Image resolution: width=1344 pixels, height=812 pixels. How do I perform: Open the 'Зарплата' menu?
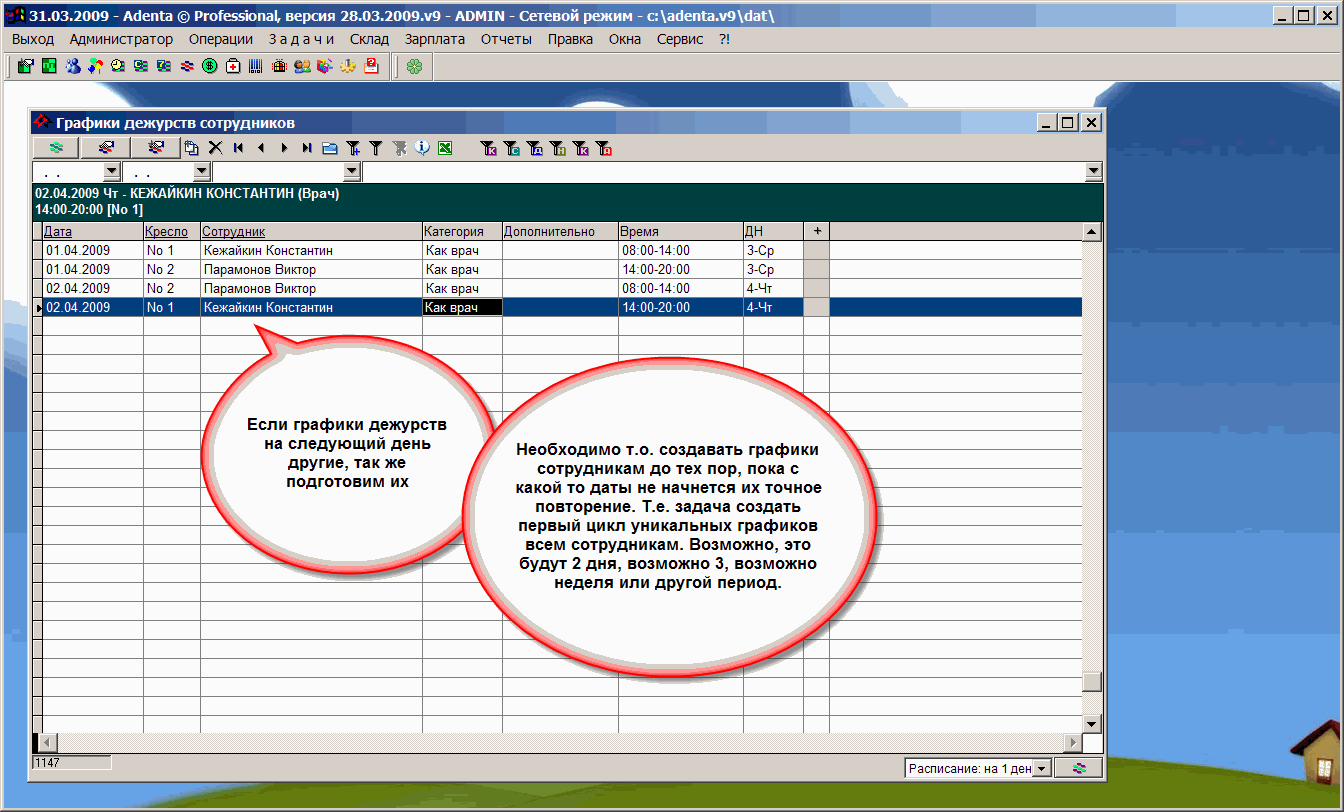click(435, 39)
